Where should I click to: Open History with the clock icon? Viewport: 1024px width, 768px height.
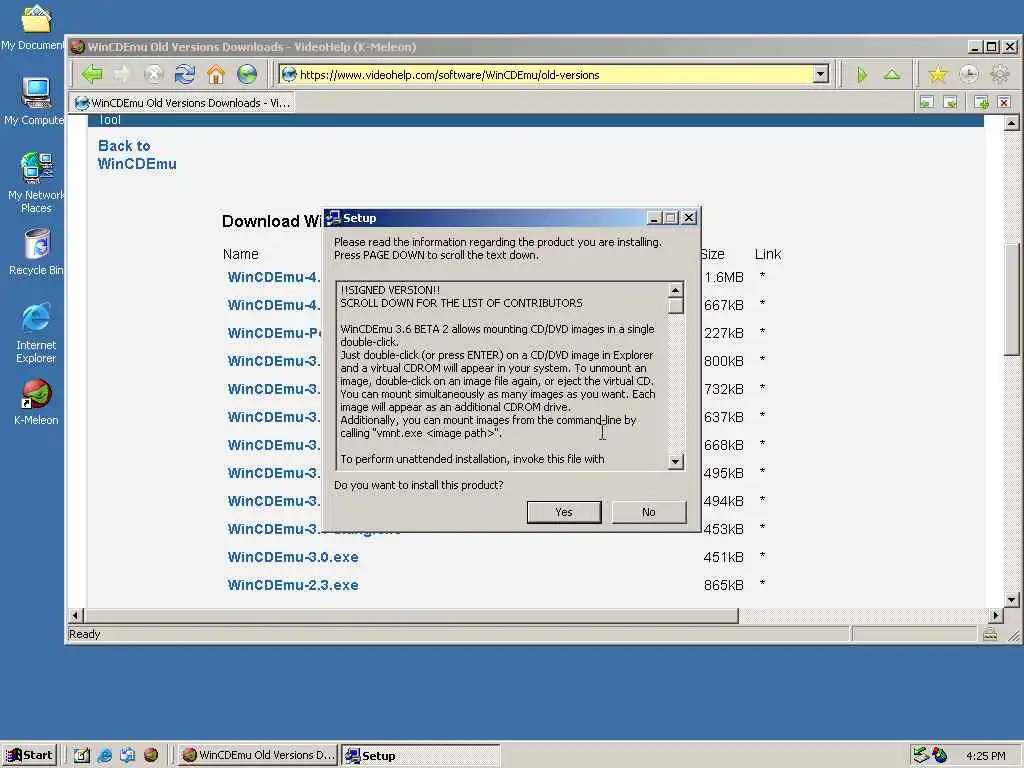(969, 74)
